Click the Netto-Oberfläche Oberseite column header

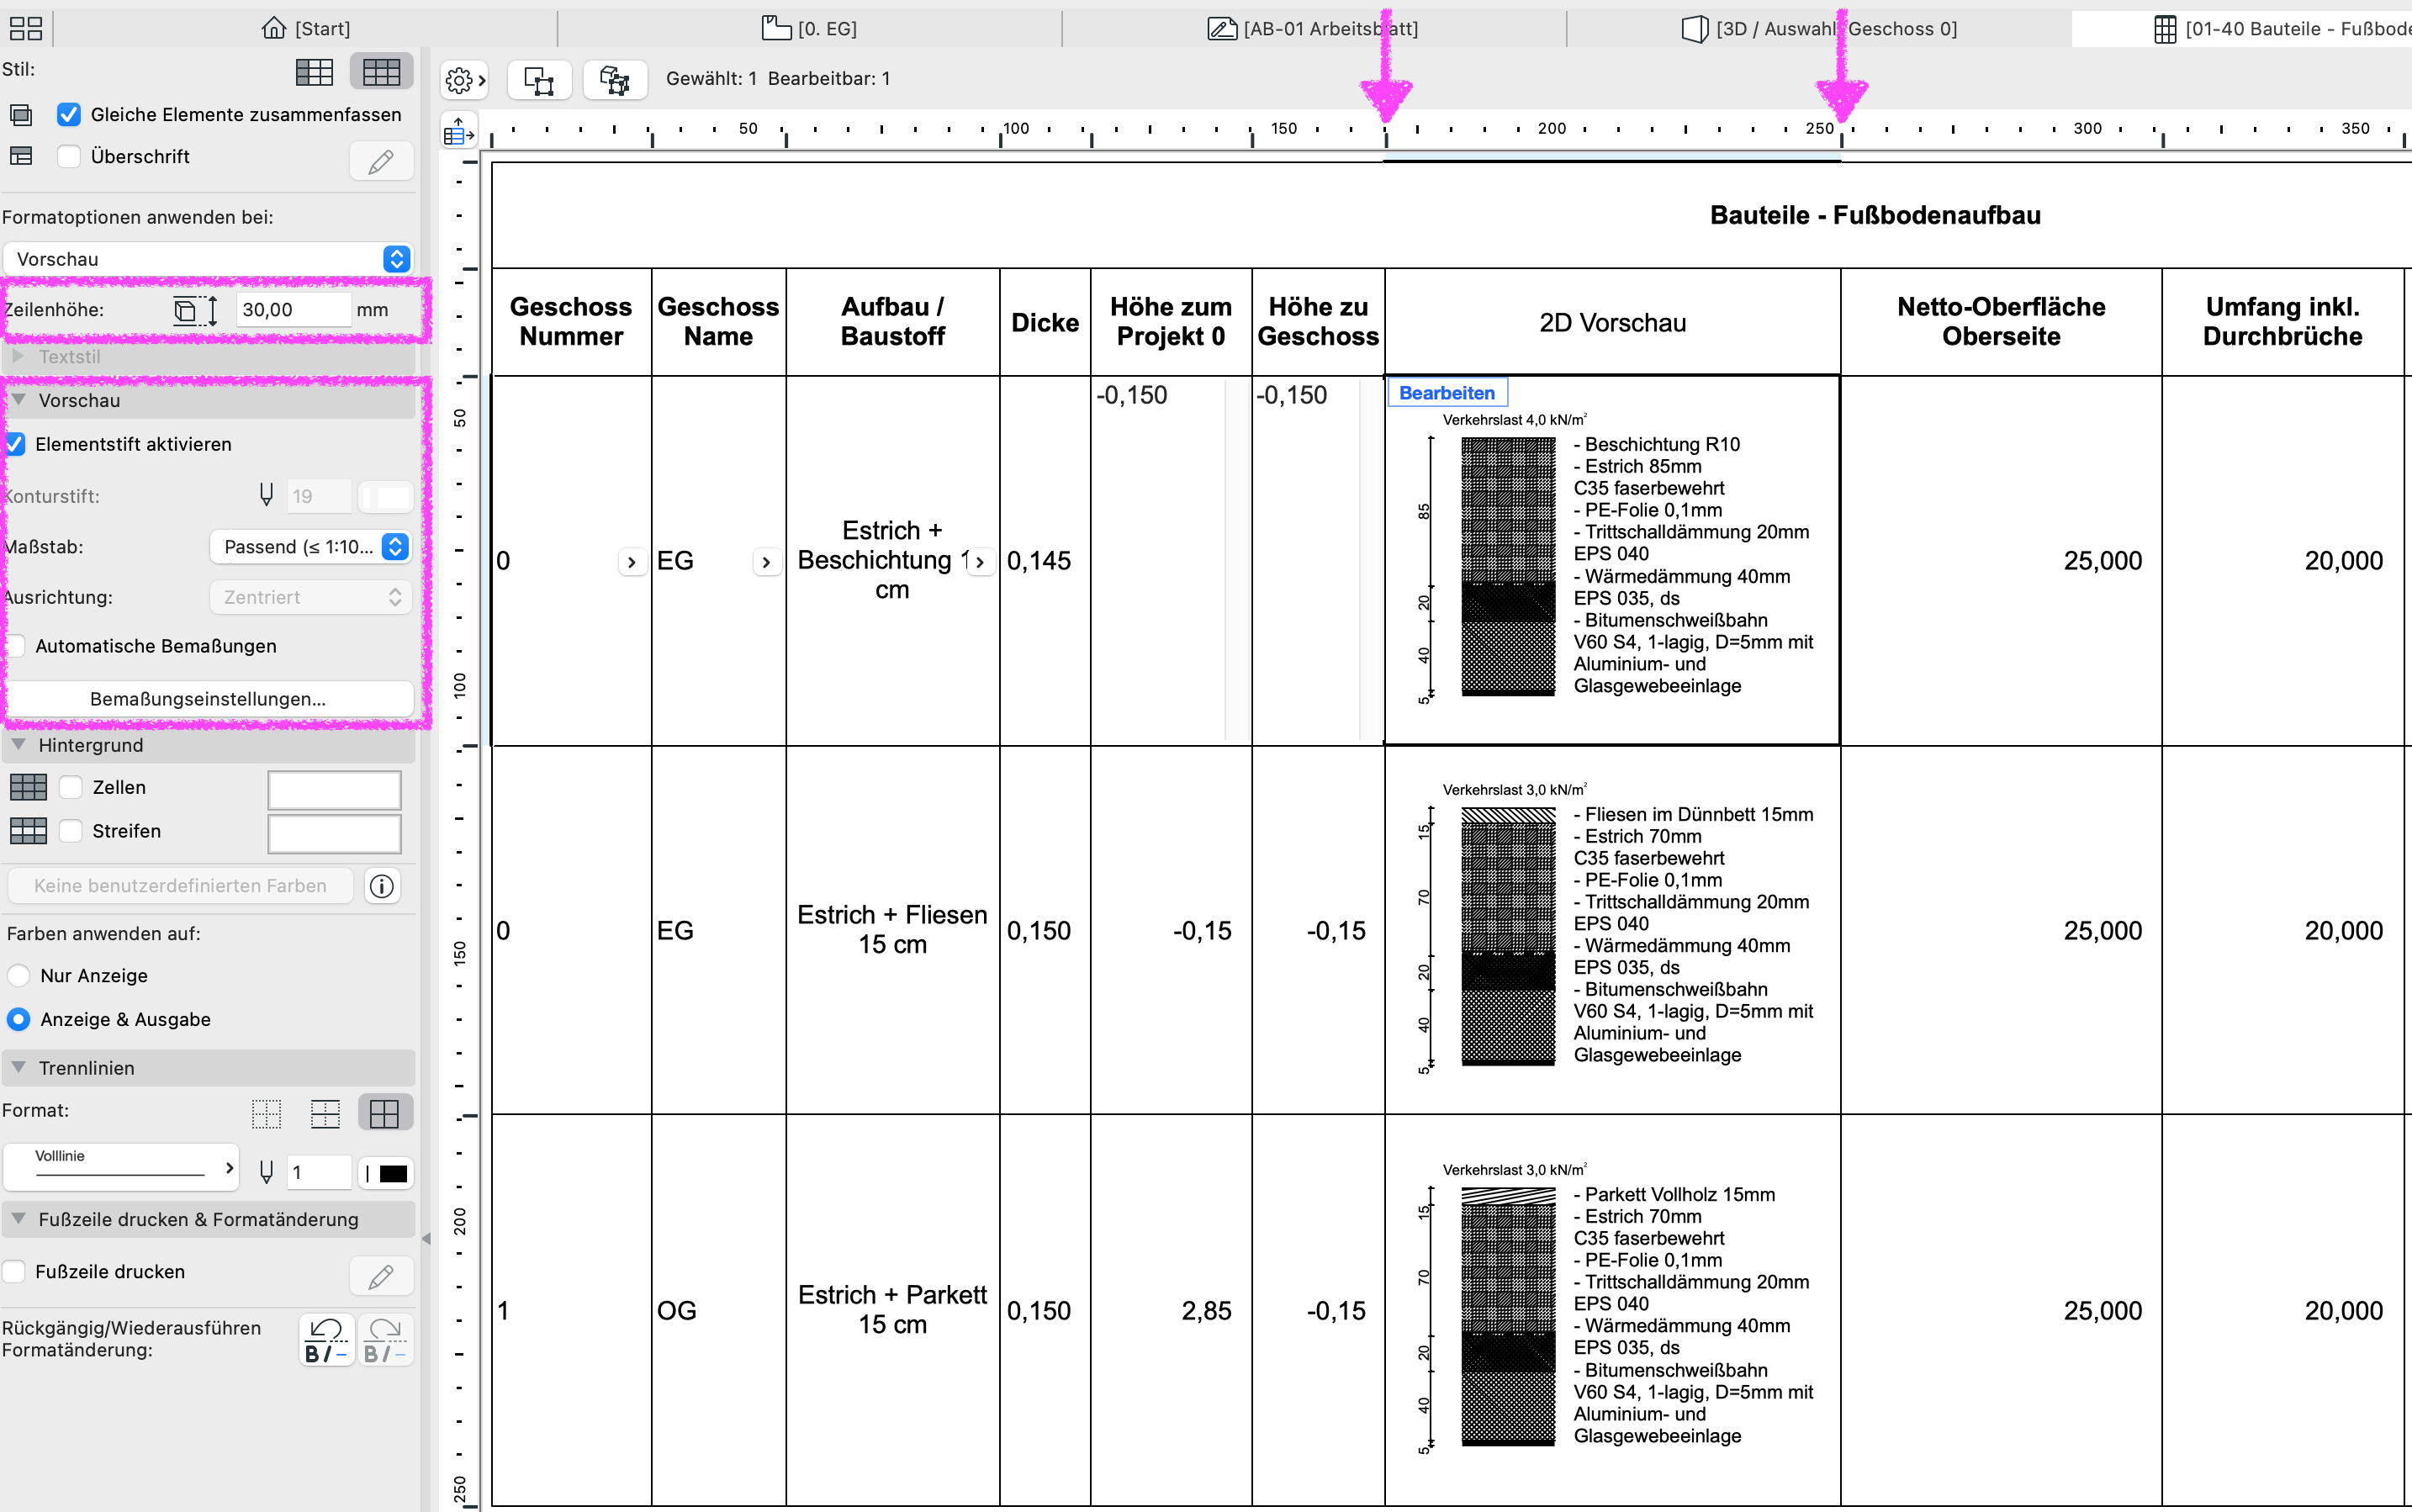(2001, 322)
